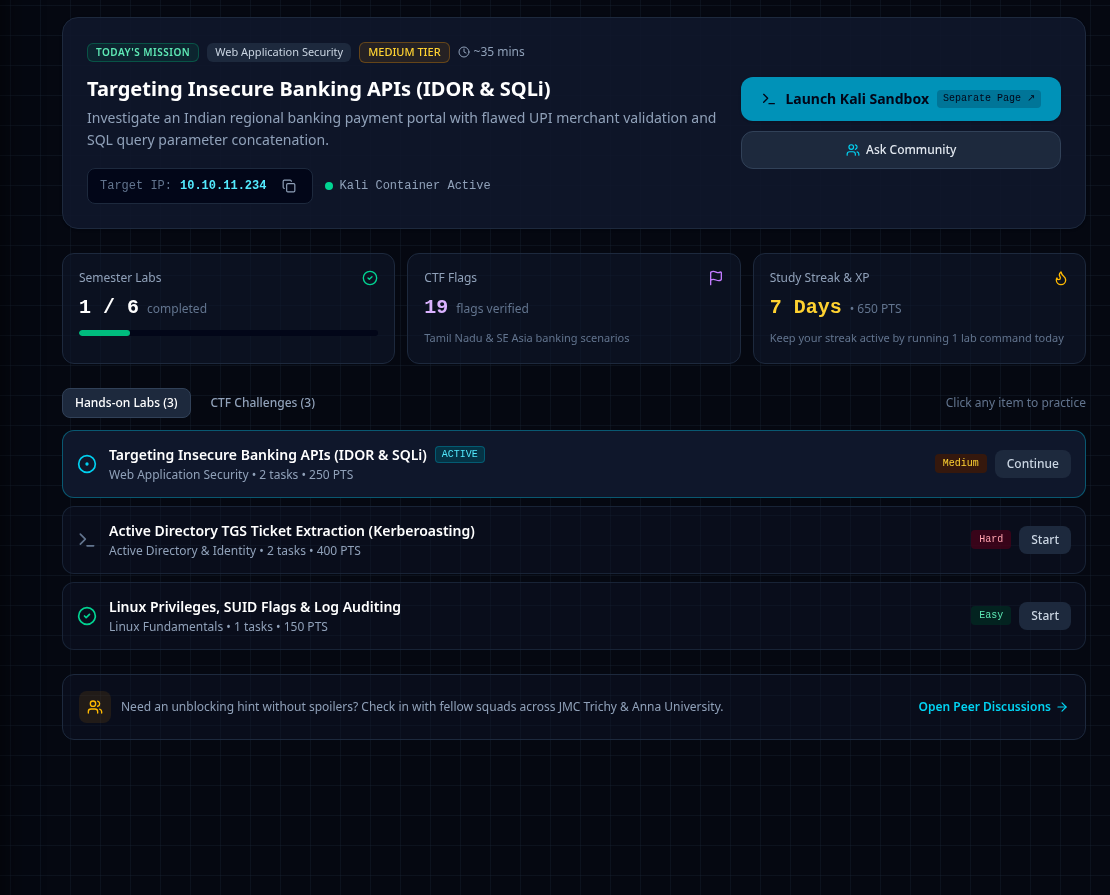Click the Easy difficulty badge
Image resolution: width=1110 pixels, height=895 pixels.
tap(990, 615)
